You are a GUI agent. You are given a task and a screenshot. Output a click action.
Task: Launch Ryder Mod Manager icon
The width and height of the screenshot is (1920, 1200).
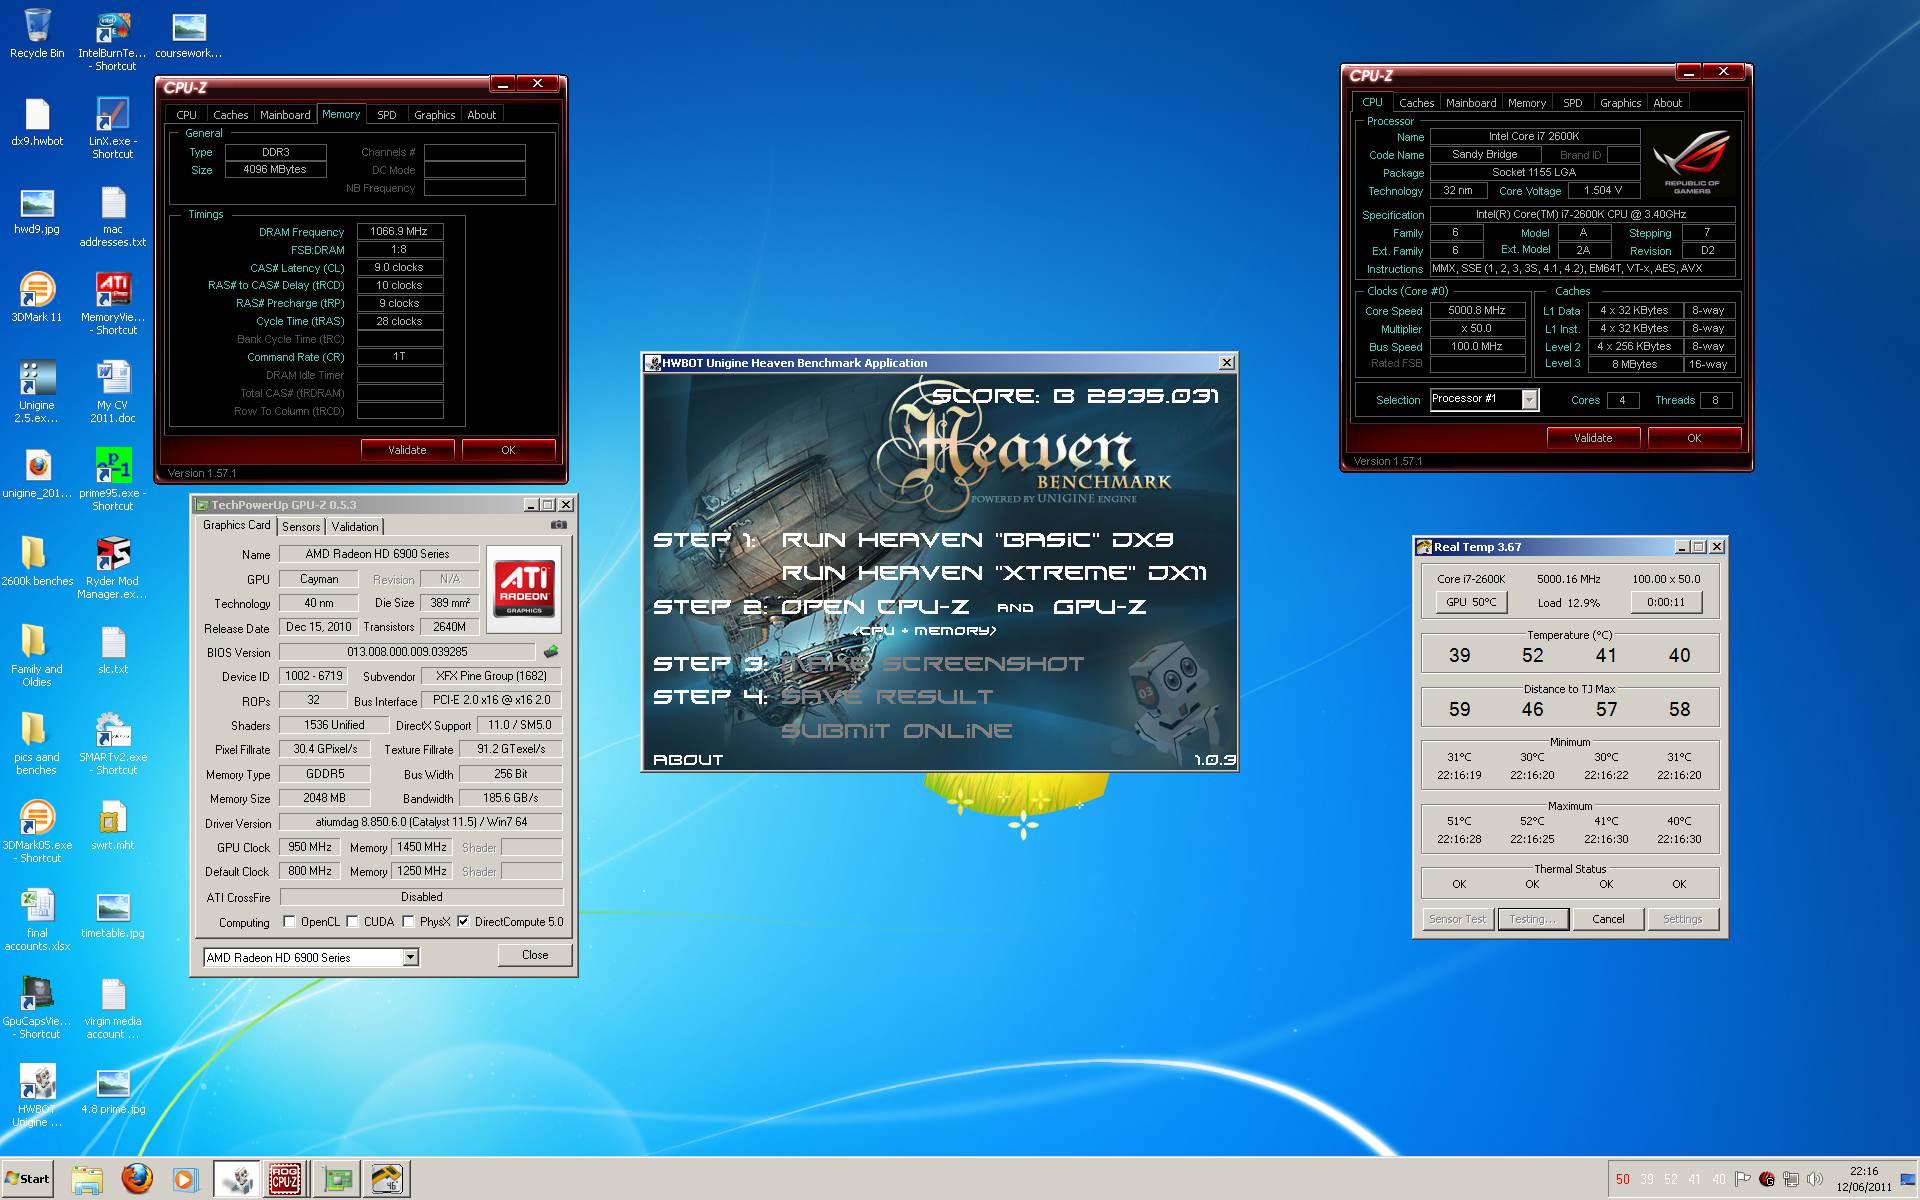pyautogui.click(x=113, y=568)
